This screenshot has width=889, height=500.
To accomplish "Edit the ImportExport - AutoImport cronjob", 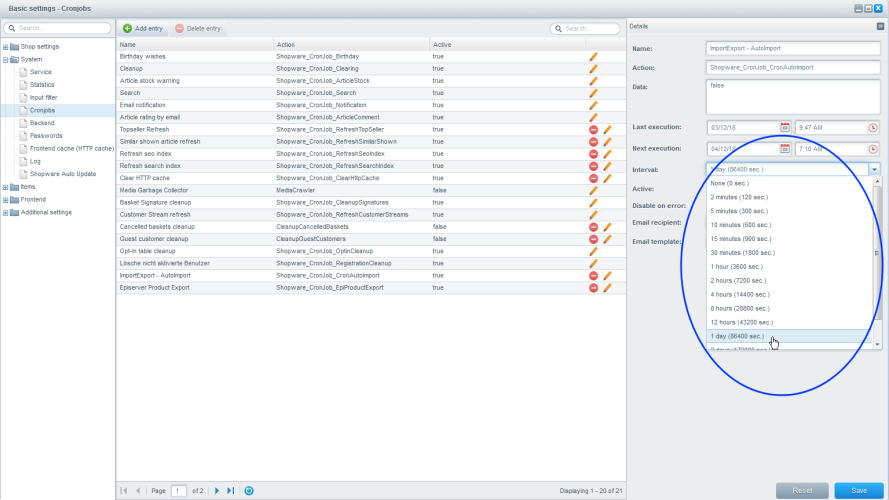I will 607,276.
